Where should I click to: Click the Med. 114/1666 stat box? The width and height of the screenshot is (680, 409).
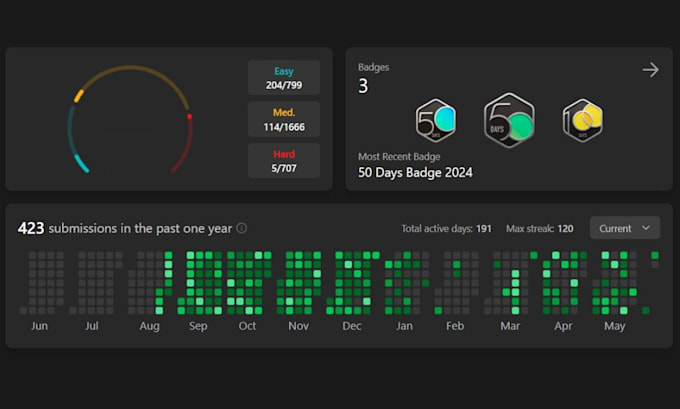coord(284,119)
